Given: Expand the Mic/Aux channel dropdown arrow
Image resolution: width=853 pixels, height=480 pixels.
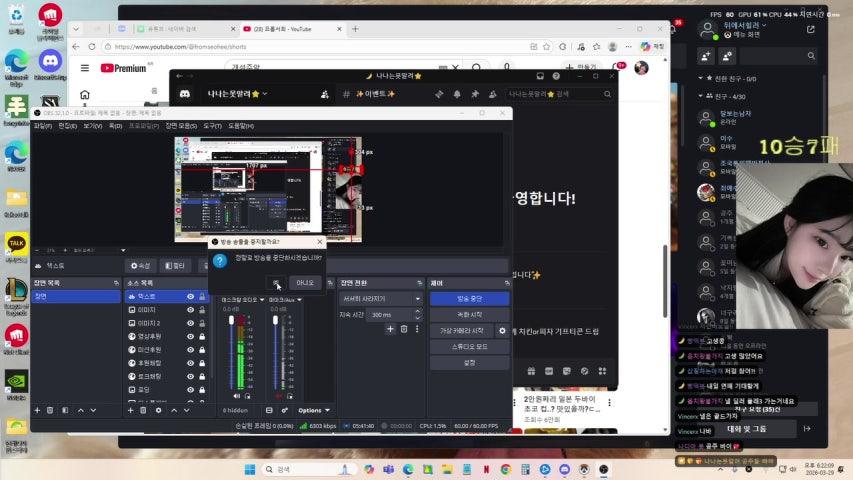Looking at the screenshot, I should tap(299, 300).
